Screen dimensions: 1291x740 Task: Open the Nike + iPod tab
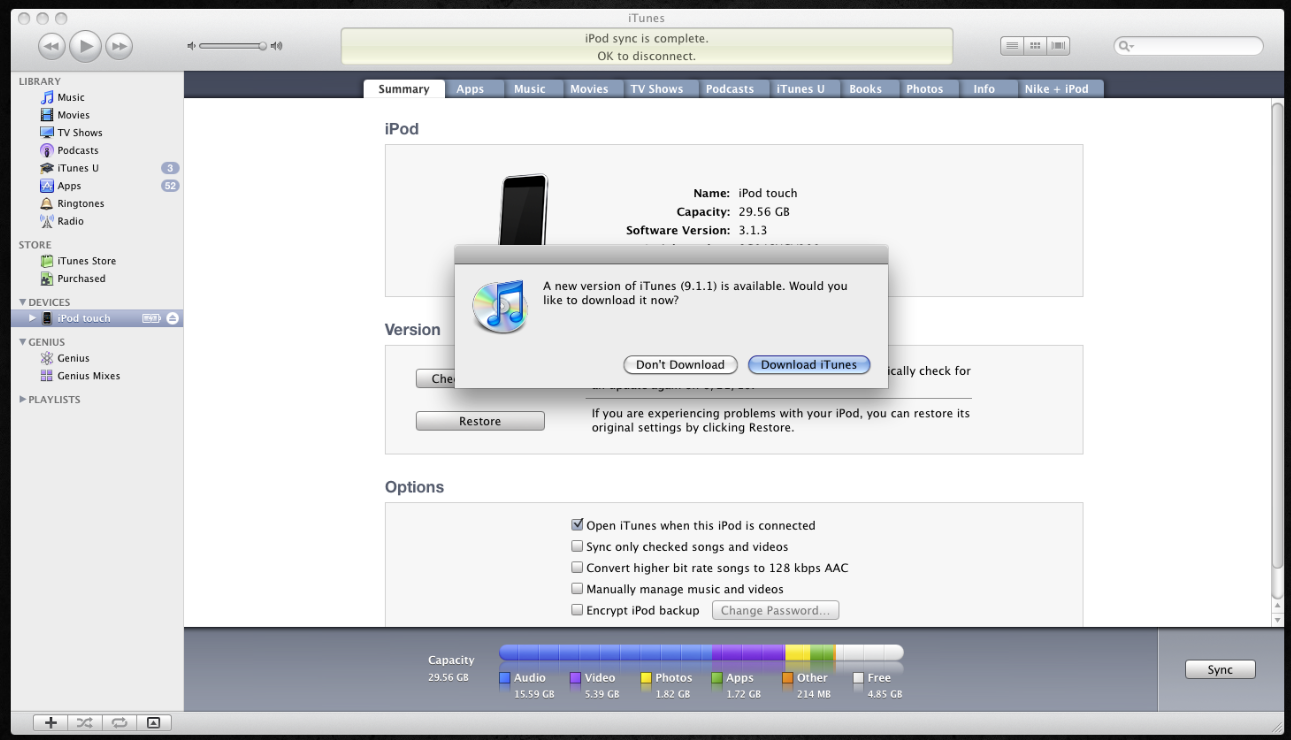(1057, 89)
